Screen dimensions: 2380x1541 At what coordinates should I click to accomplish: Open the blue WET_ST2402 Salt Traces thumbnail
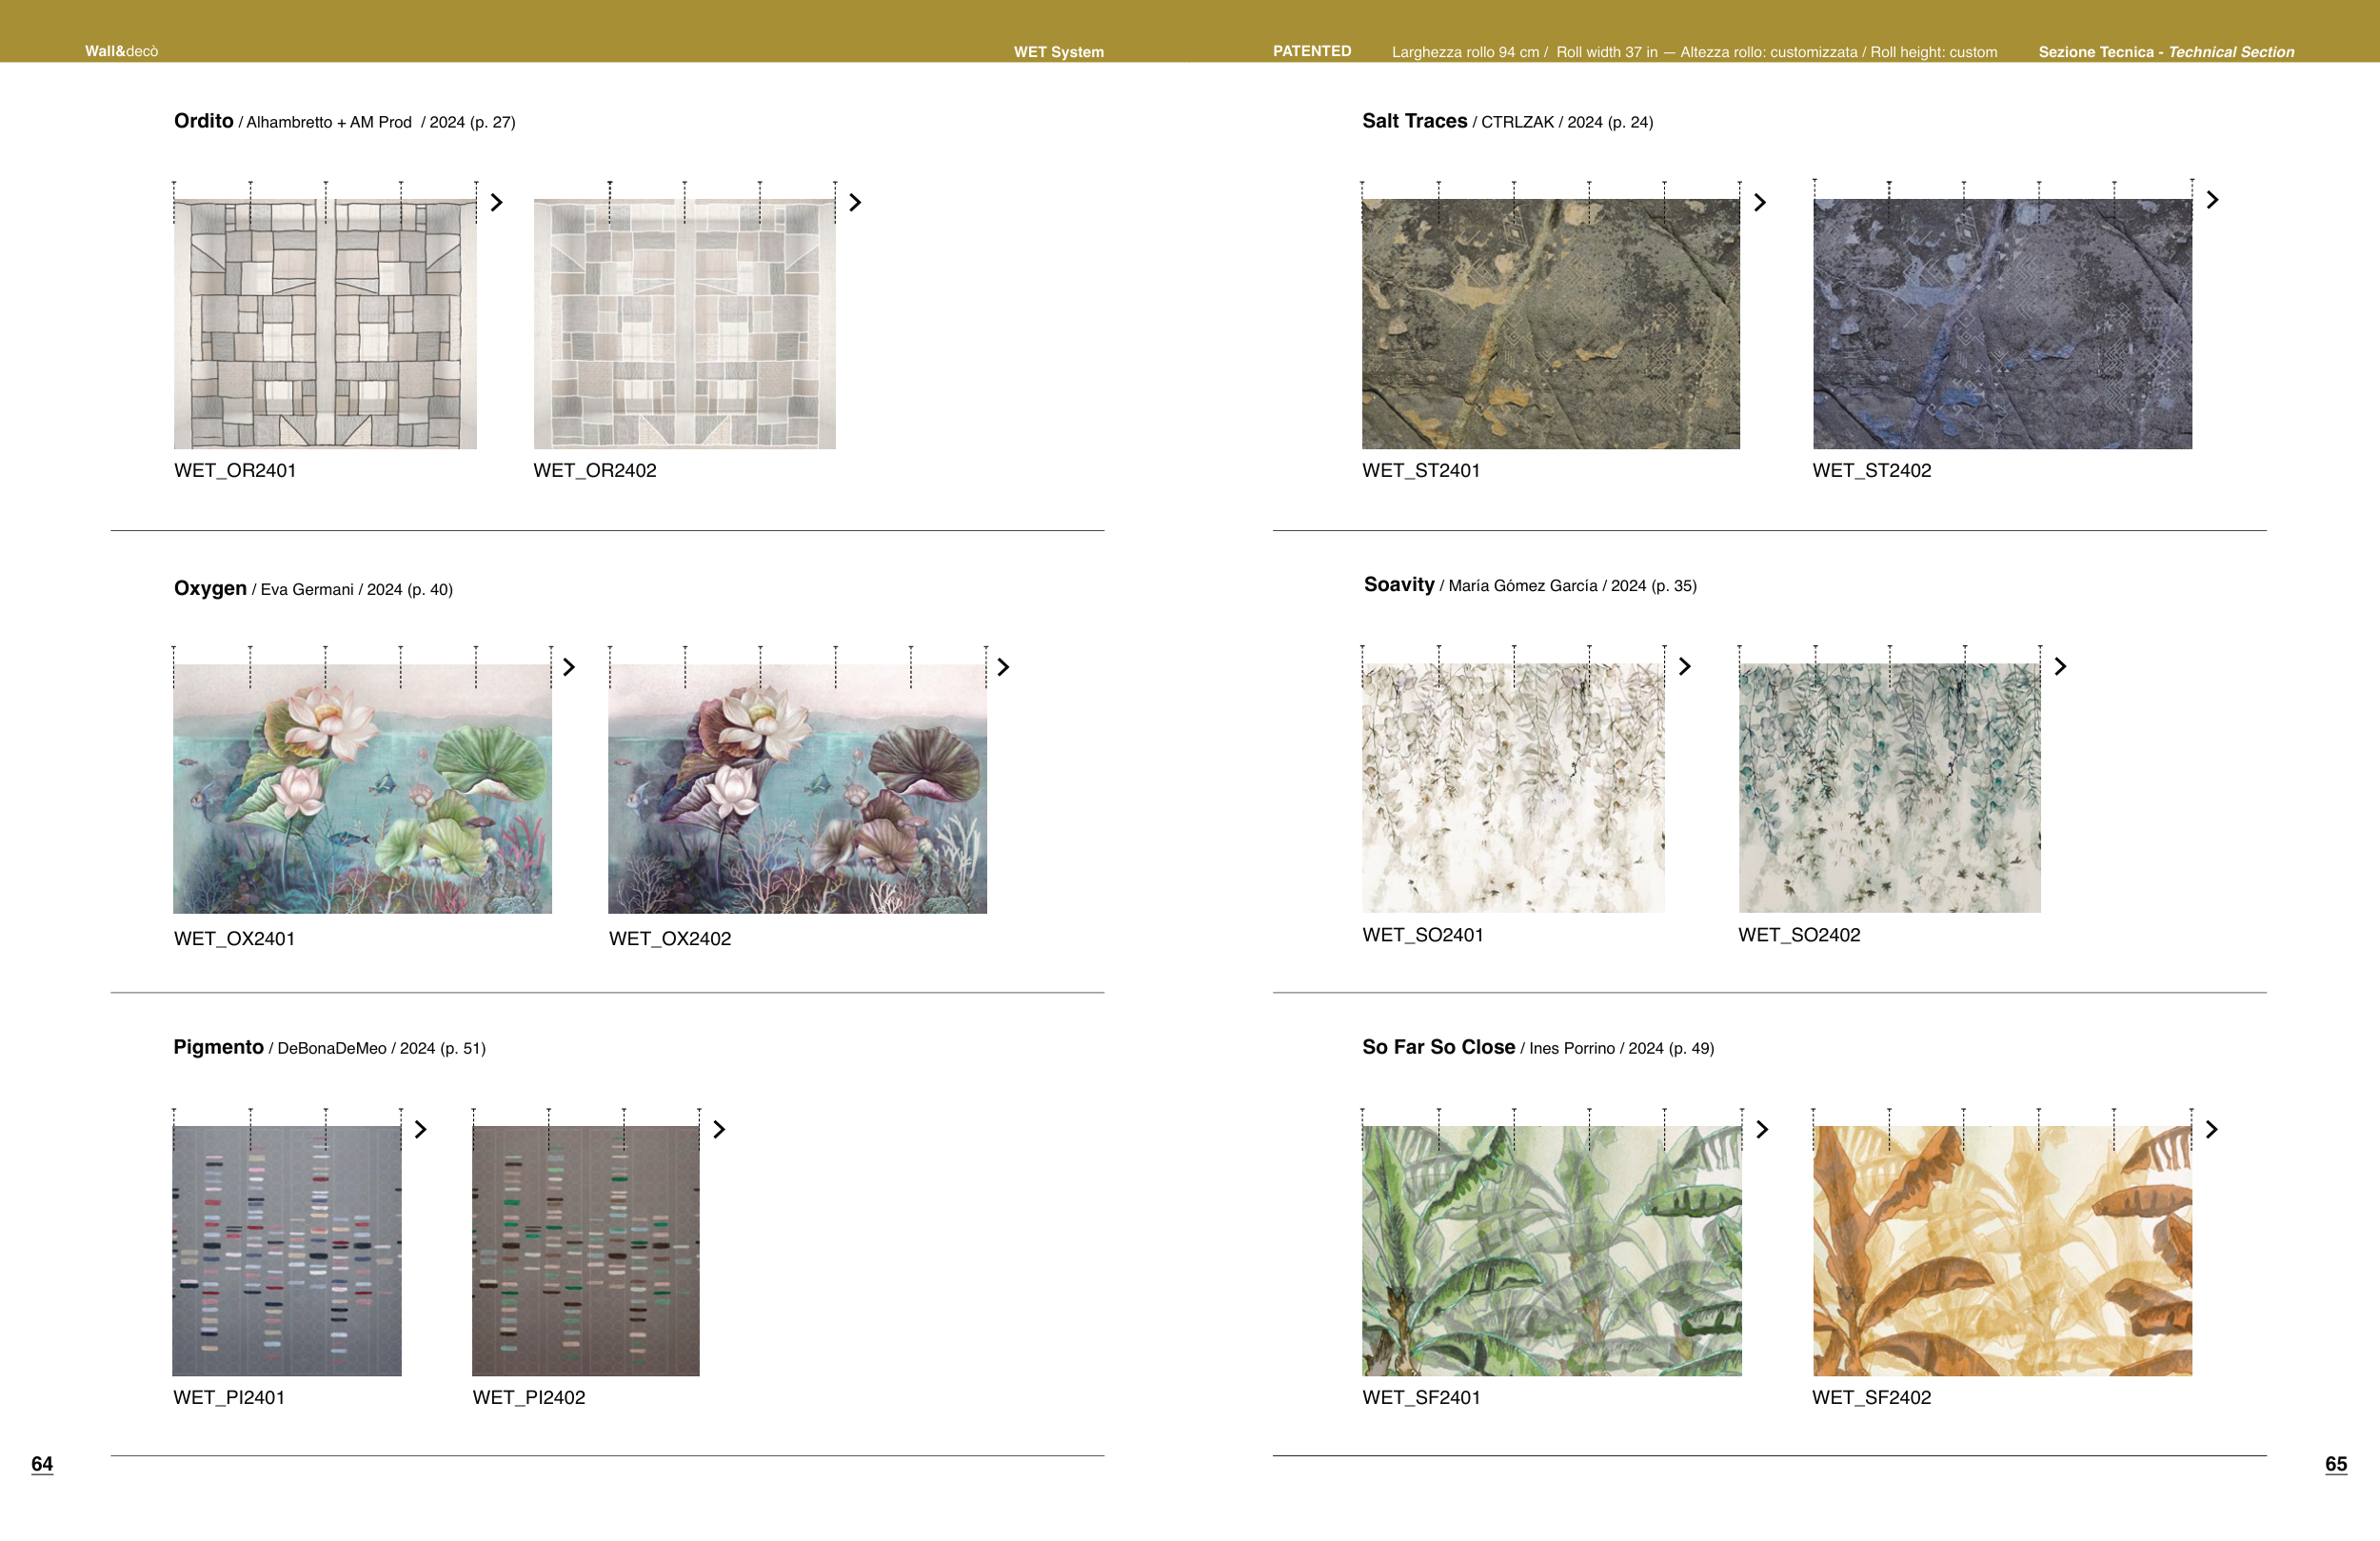point(2001,323)
